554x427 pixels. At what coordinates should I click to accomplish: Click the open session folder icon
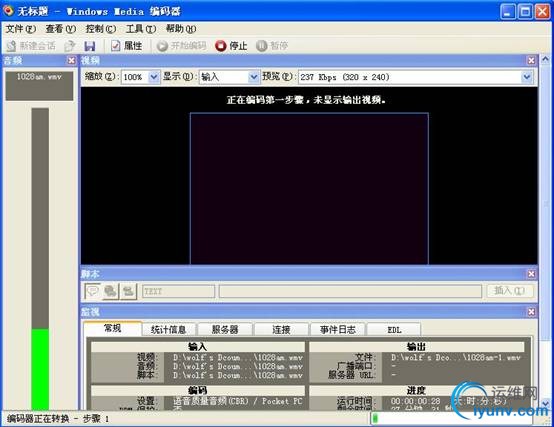point(70,46)
